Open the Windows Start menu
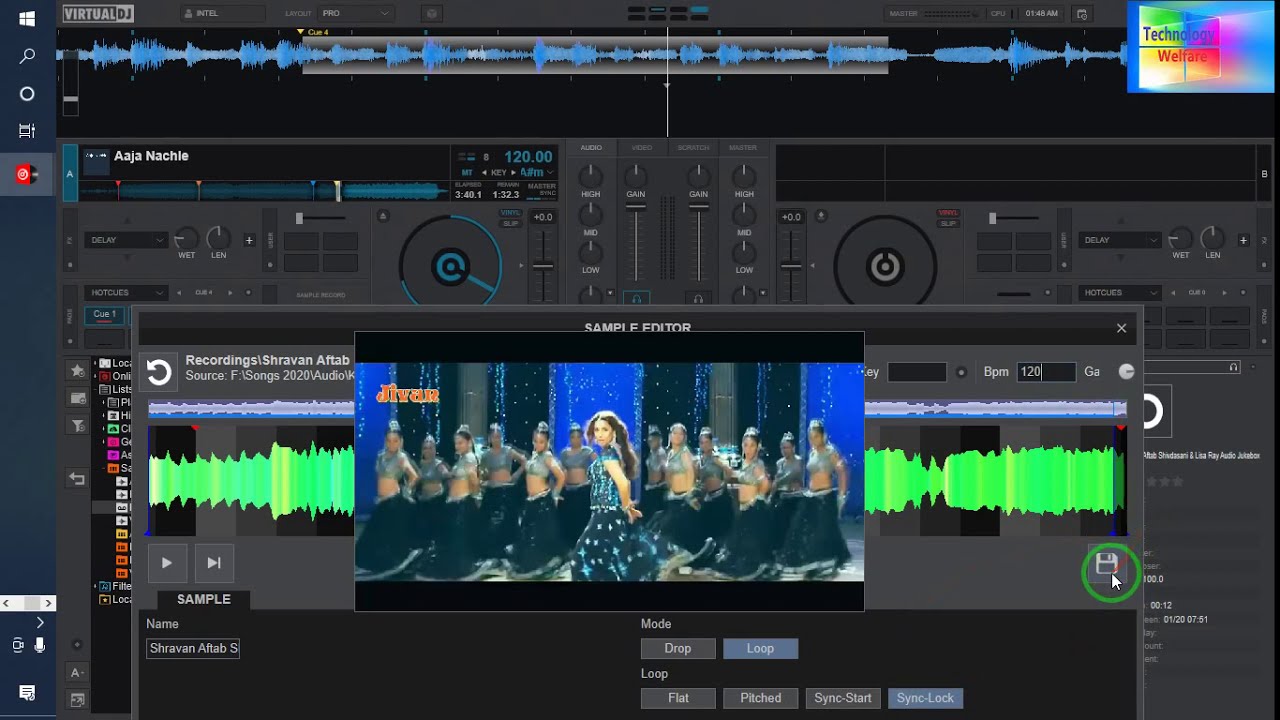The image size is (1280, 720). (x=27, y=19)
